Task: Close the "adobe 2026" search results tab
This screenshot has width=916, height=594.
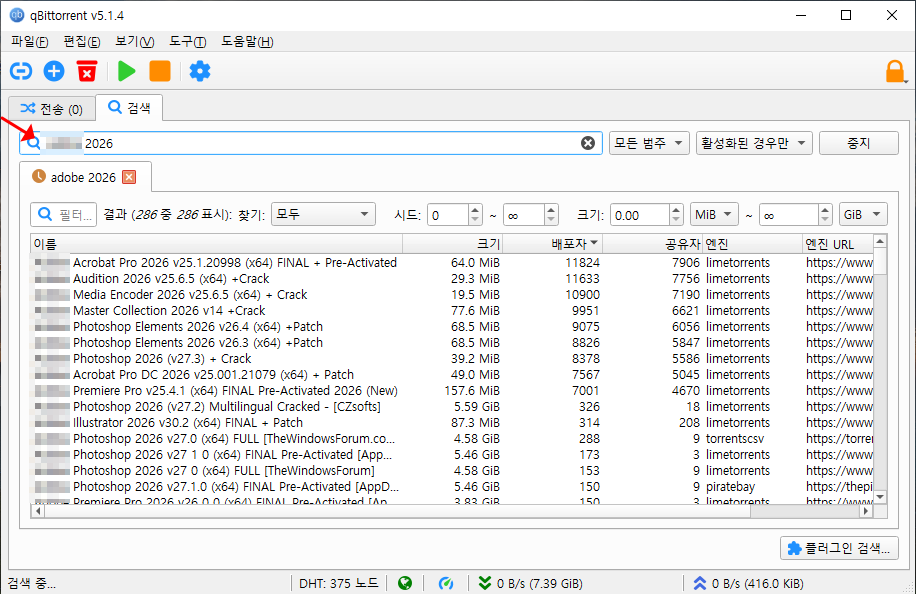Action: (x=129, y=177)
